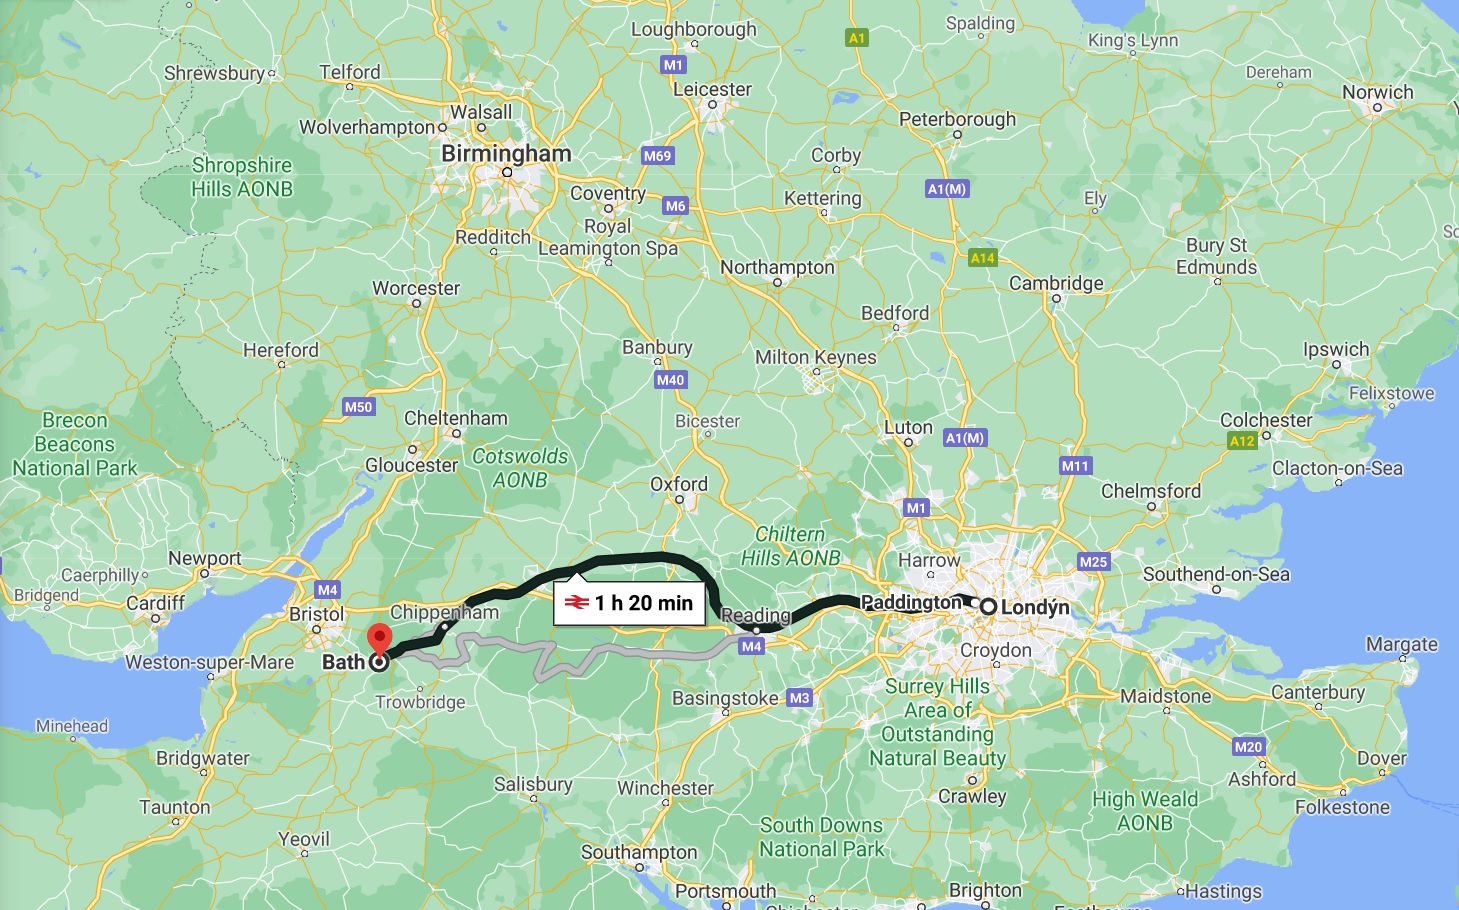Click the Bath destination label
This screenshot has height=910, width=1459.
click(343, 662)
